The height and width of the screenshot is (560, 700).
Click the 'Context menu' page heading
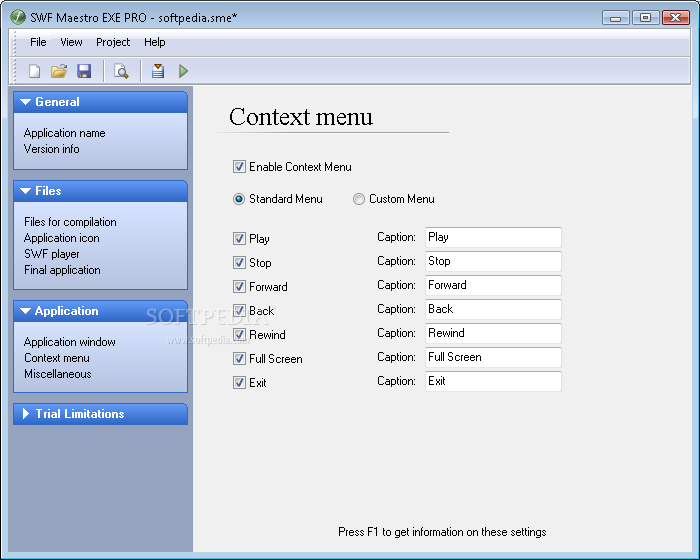[x=301, y=117]
